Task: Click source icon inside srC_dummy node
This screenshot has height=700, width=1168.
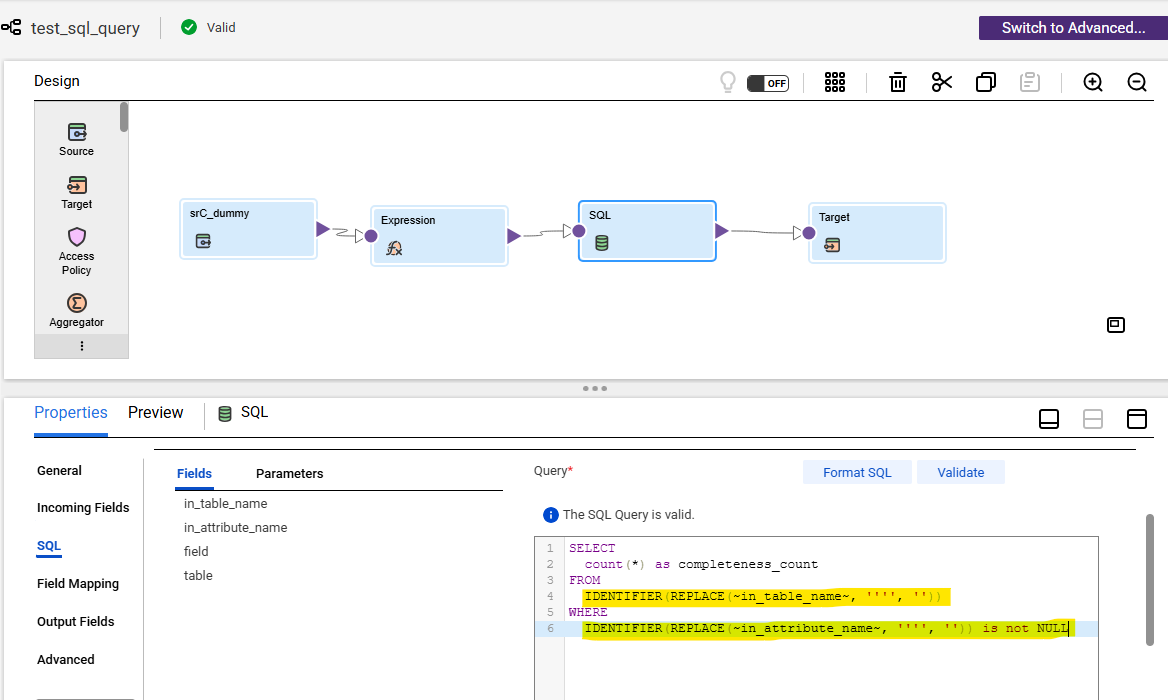Action: point(203,241)
